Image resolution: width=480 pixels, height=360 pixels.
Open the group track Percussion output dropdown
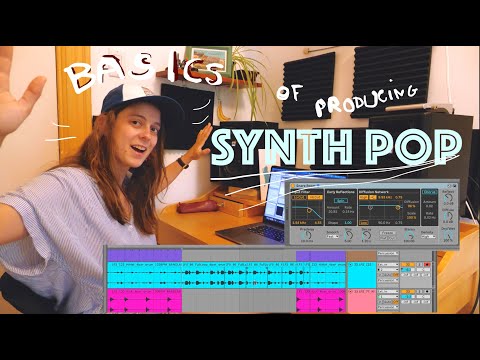click(388, 253)
